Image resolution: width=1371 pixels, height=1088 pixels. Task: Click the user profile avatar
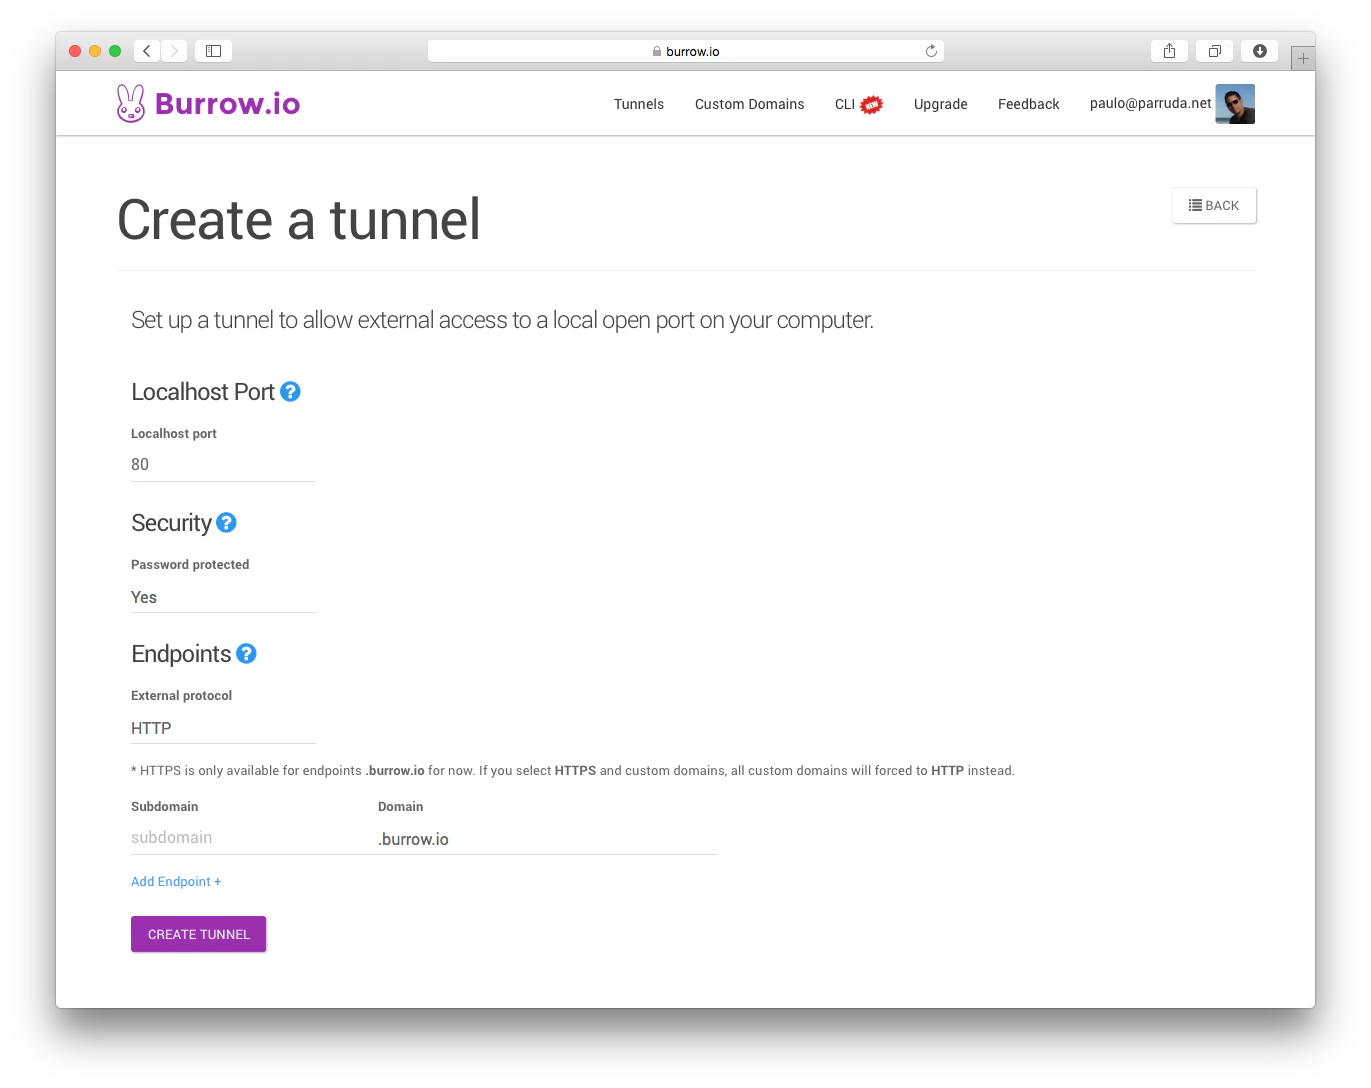pyautogui.click(x=1235, y=104)
